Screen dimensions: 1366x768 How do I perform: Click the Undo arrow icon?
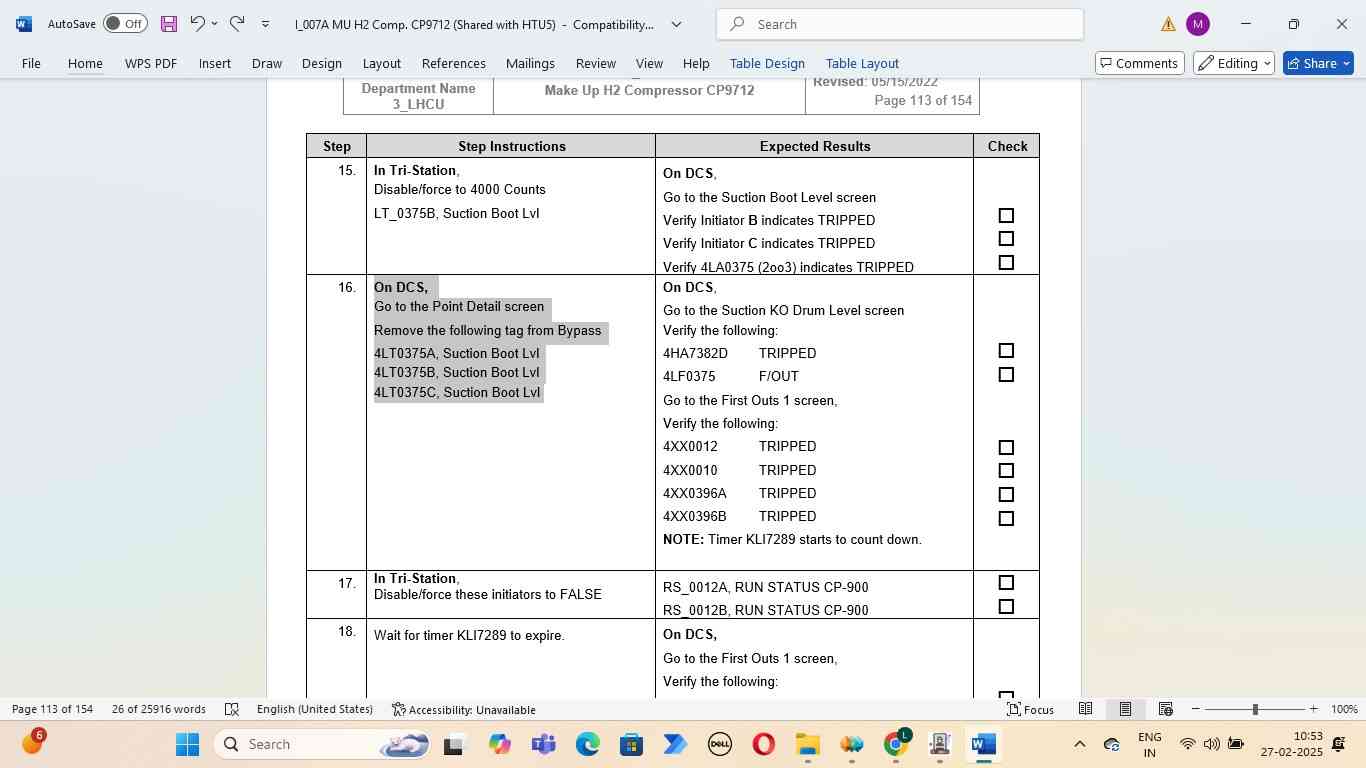coord(197,23)
